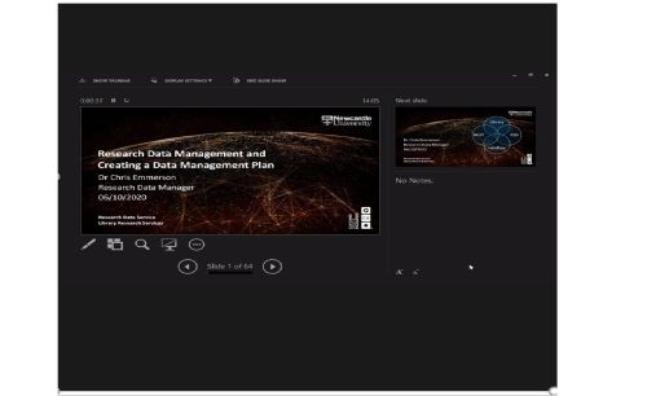Go to the previous slide arrow
This screenshot has height=396, width=647.
point(188,266)
